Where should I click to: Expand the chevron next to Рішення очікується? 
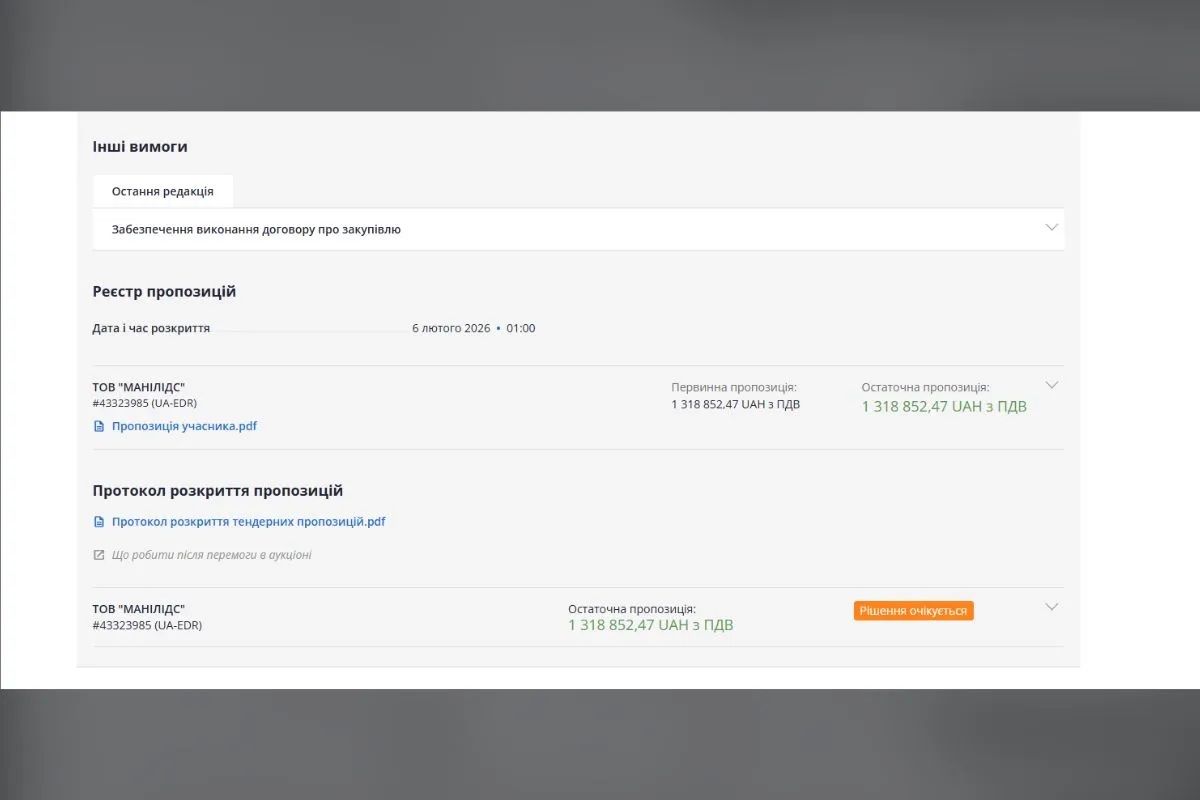[x=1051, y=607]
